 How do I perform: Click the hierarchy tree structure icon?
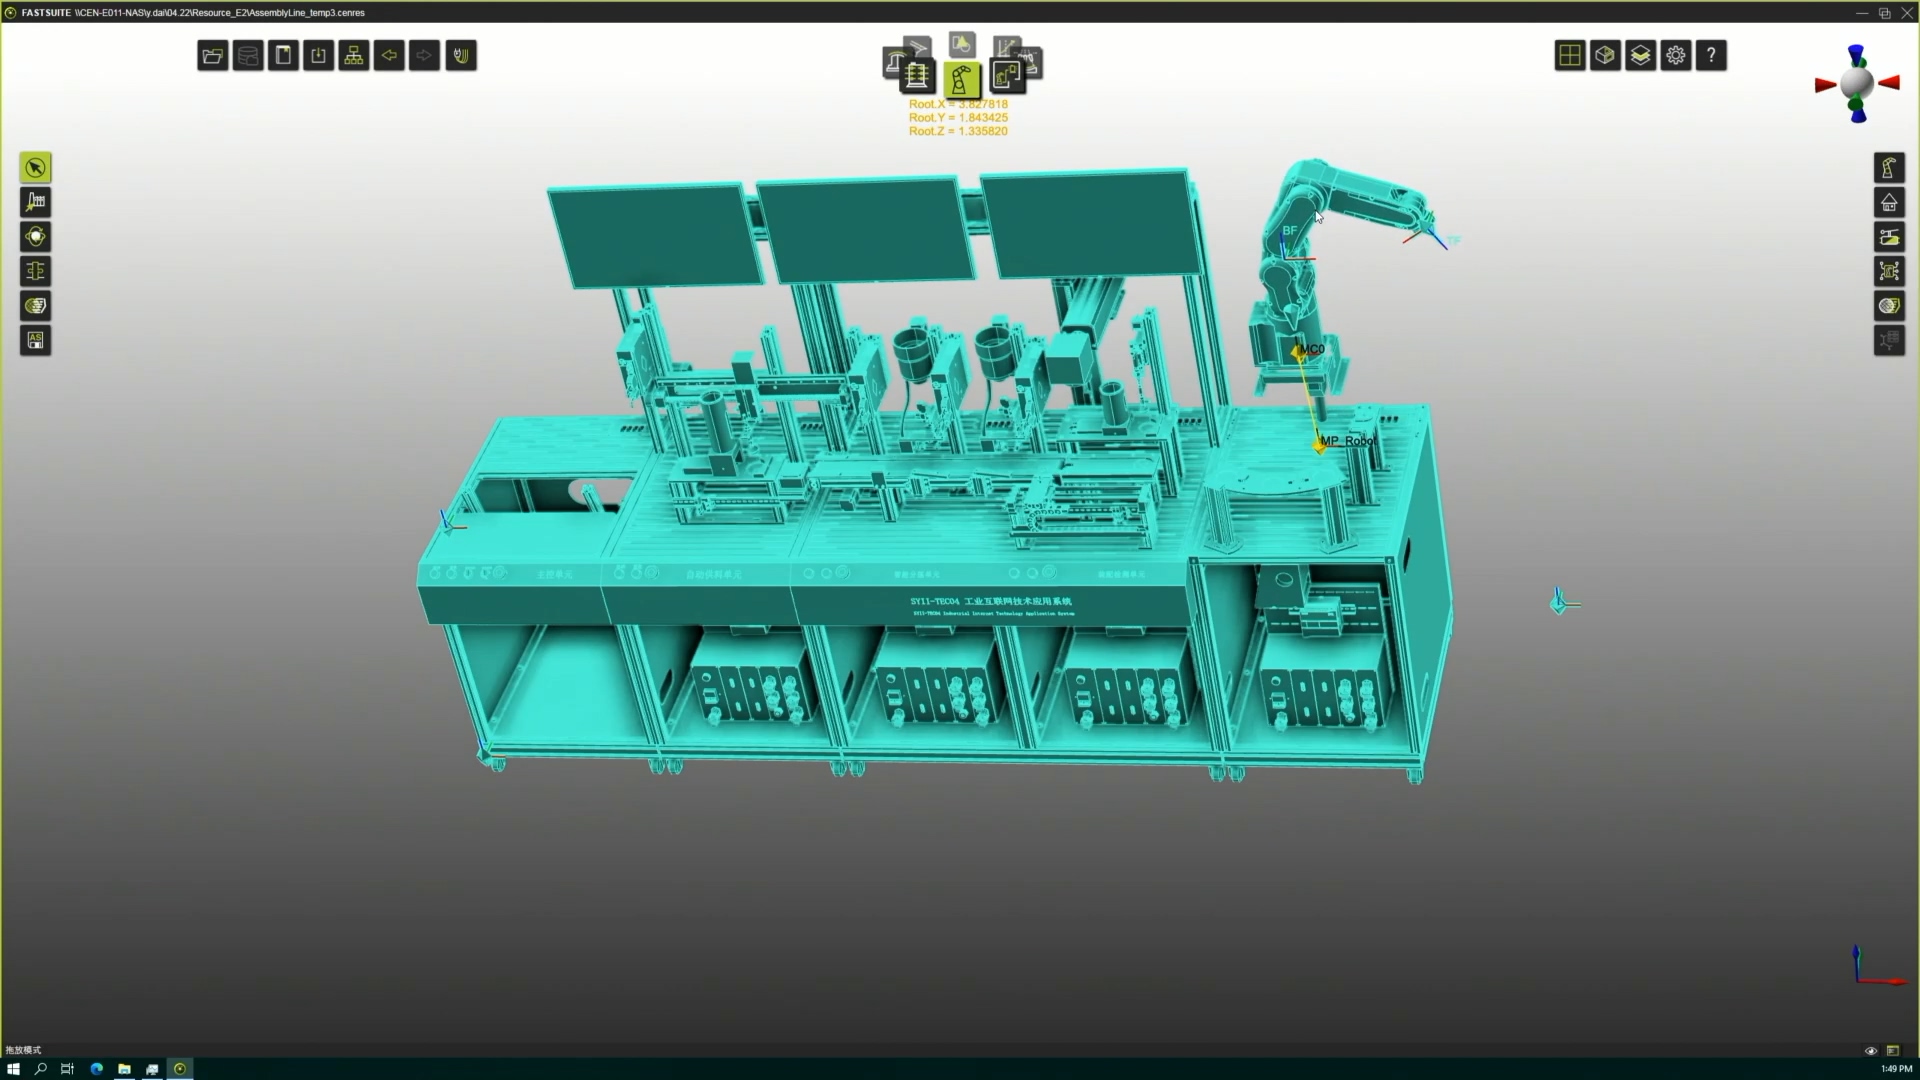pyautogui.click(x=354, y=56)
